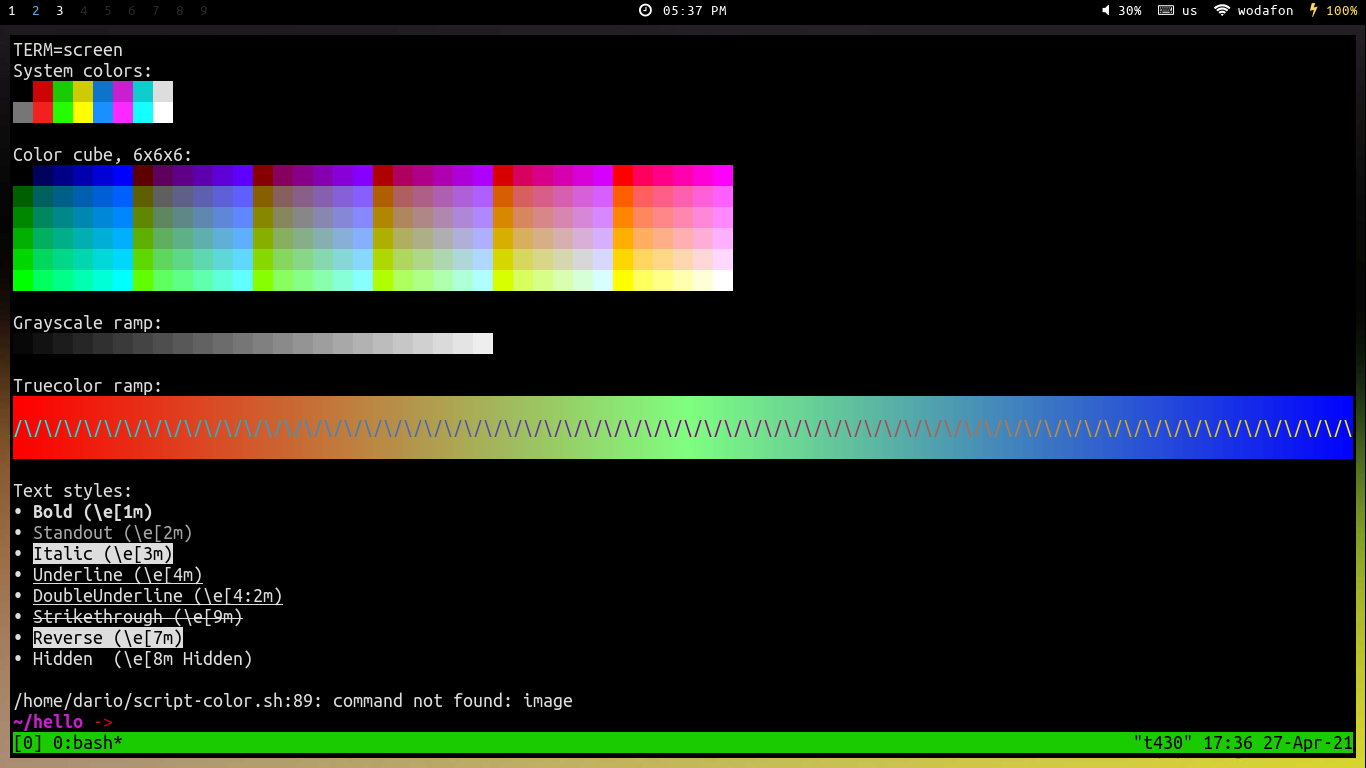
Task: Click the TERM=screen line
Action: [x=68, y=50]
